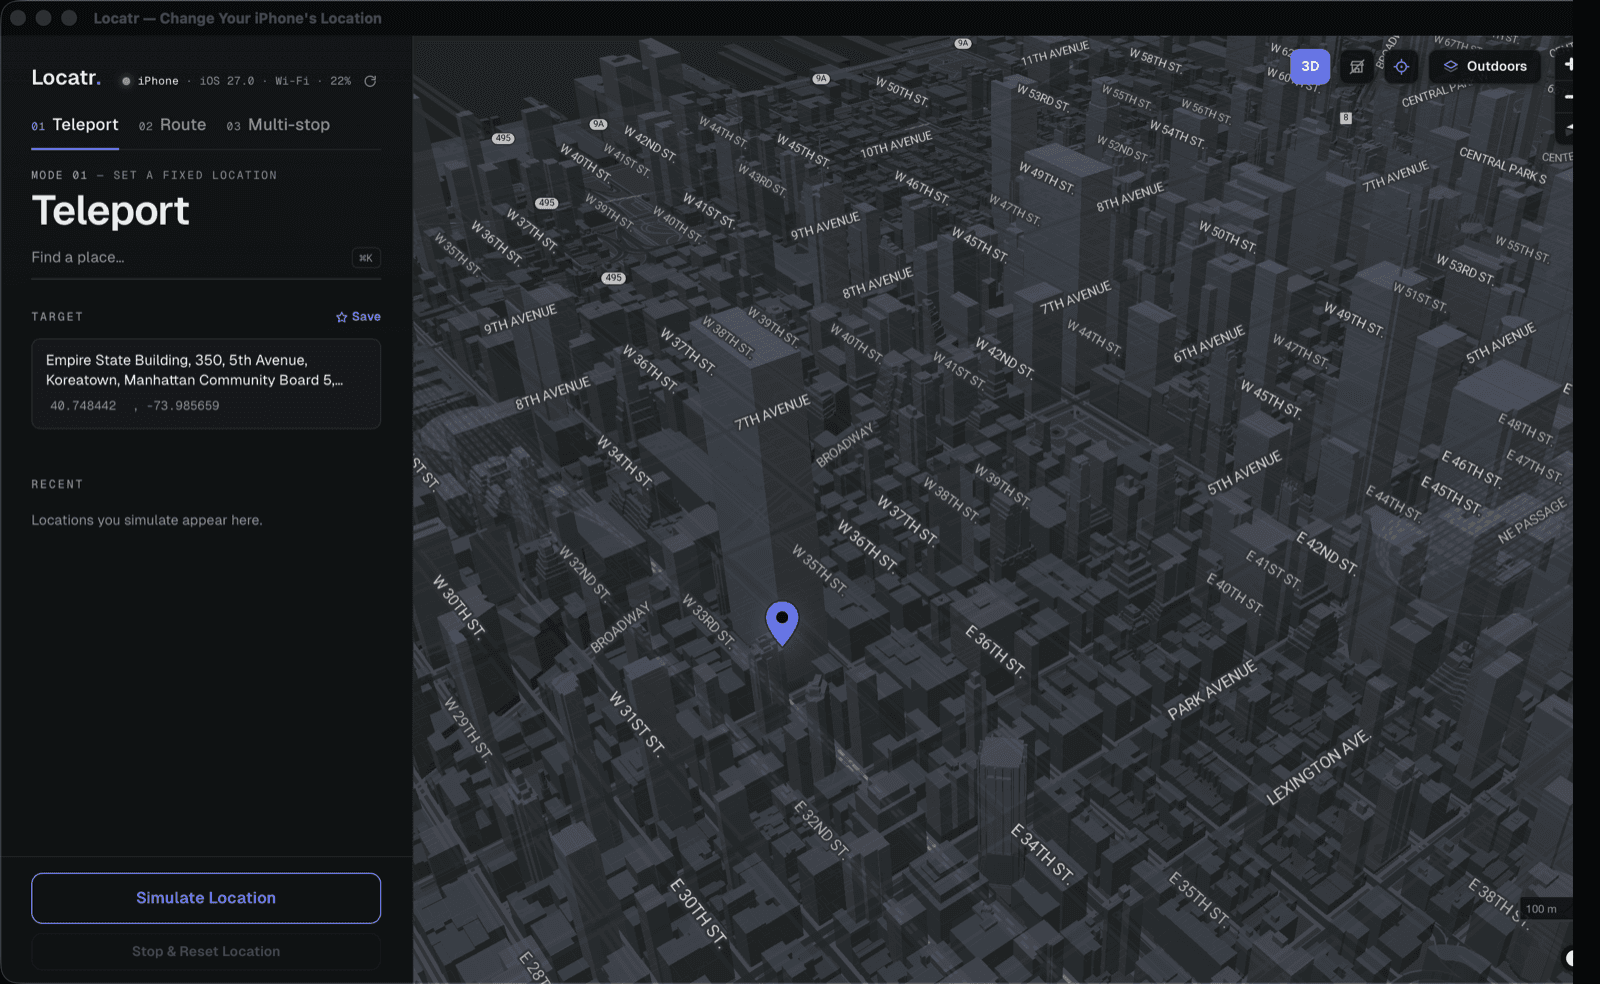
Task: Zoom in with the plus map control
Action: coord(1568,64)
